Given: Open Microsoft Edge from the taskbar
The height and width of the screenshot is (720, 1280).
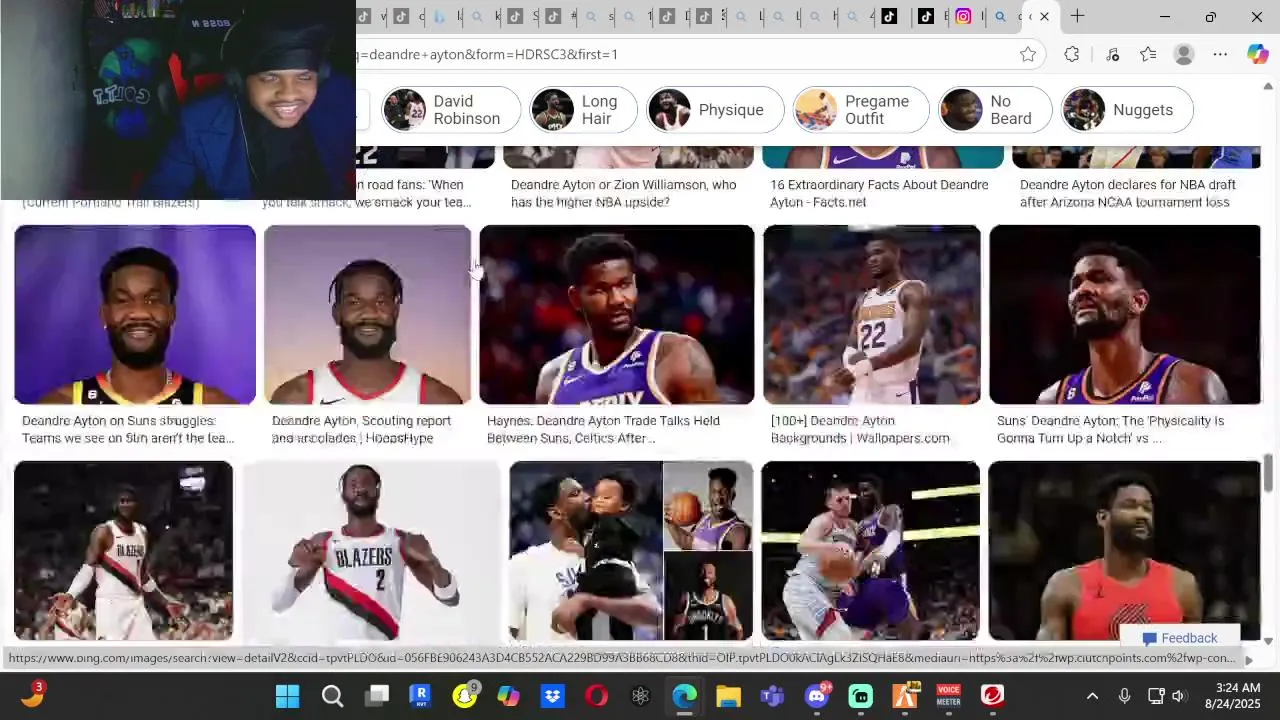Looking at the screenshot, I should pos(685,696).
